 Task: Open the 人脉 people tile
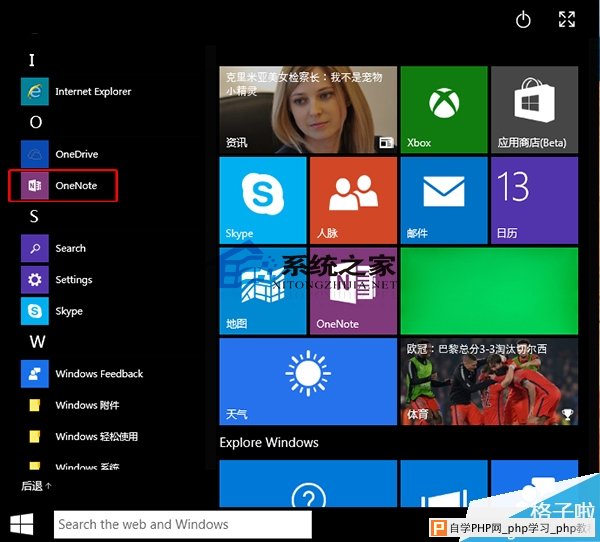click(x=353, y=201)
